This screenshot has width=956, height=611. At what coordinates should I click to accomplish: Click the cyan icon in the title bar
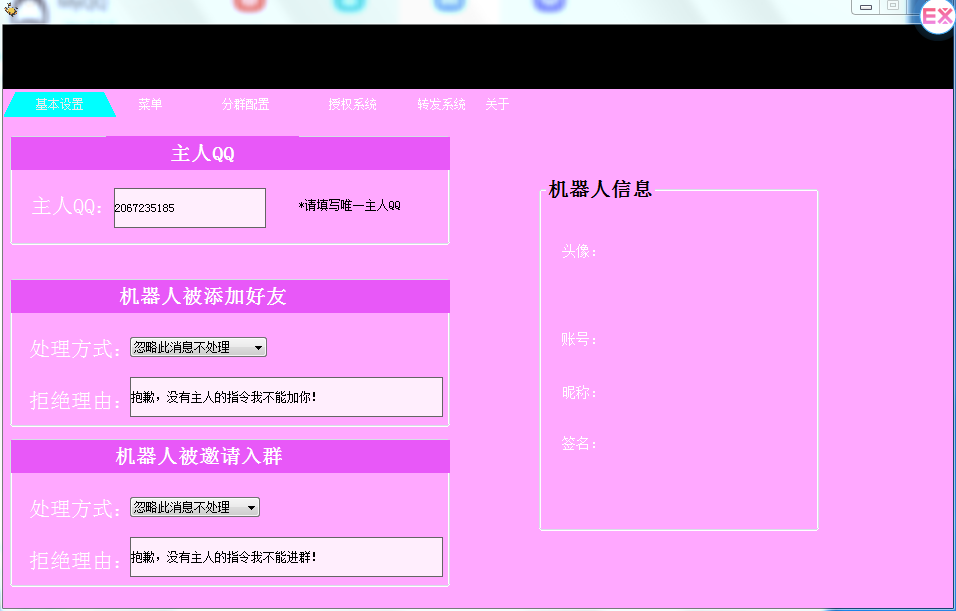tap(349, 4)
